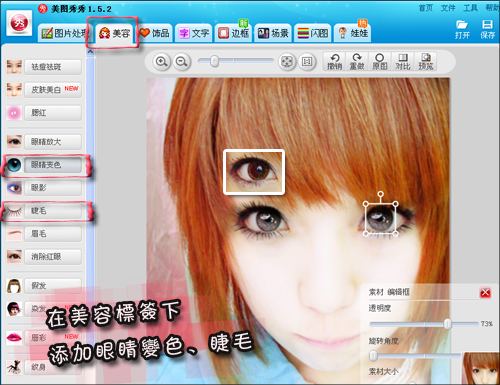Click the photo thumbnail in corner

(x=481, y=368)
